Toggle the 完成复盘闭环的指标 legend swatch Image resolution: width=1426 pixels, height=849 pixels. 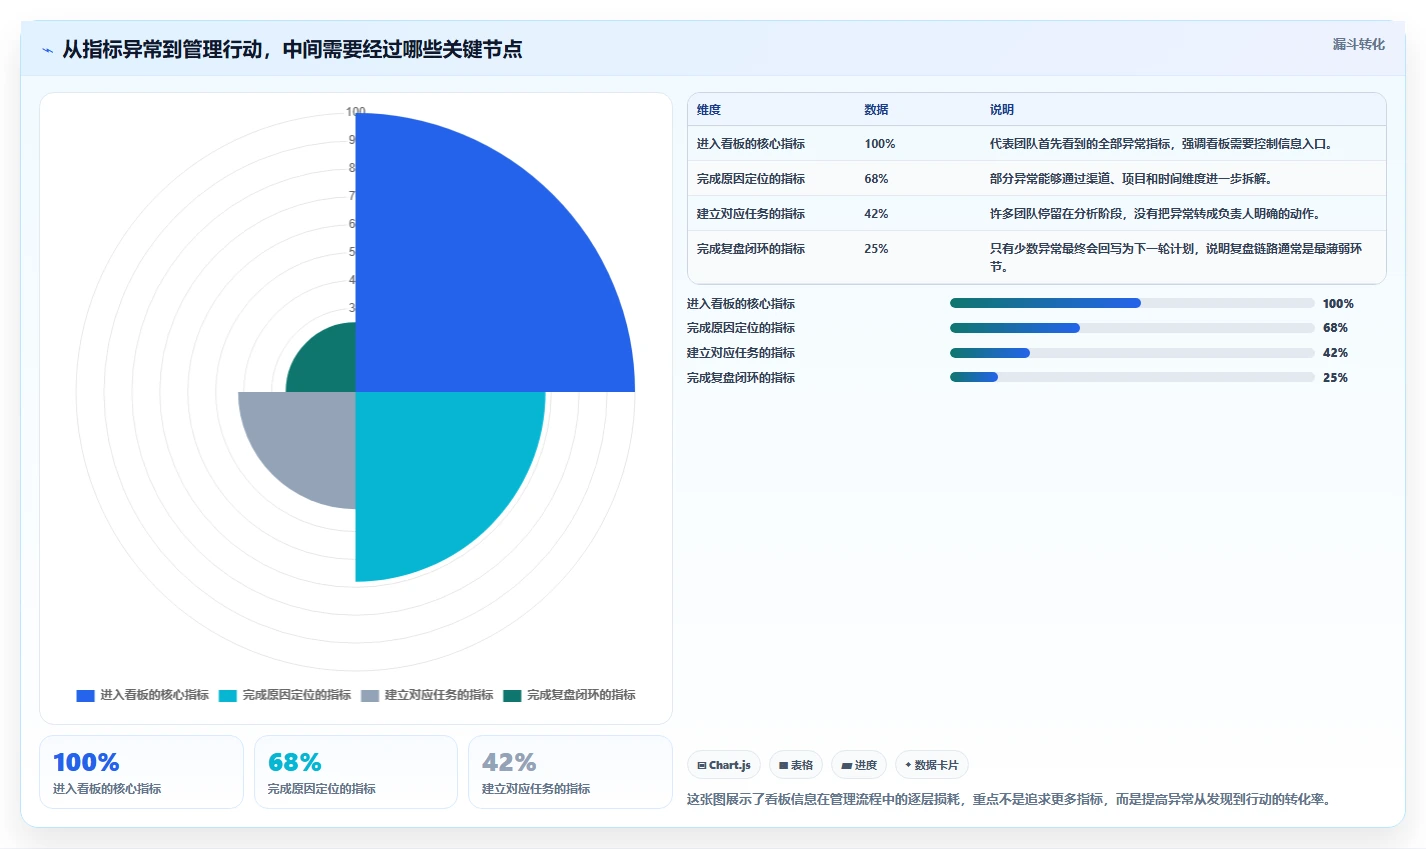[513, 695]
